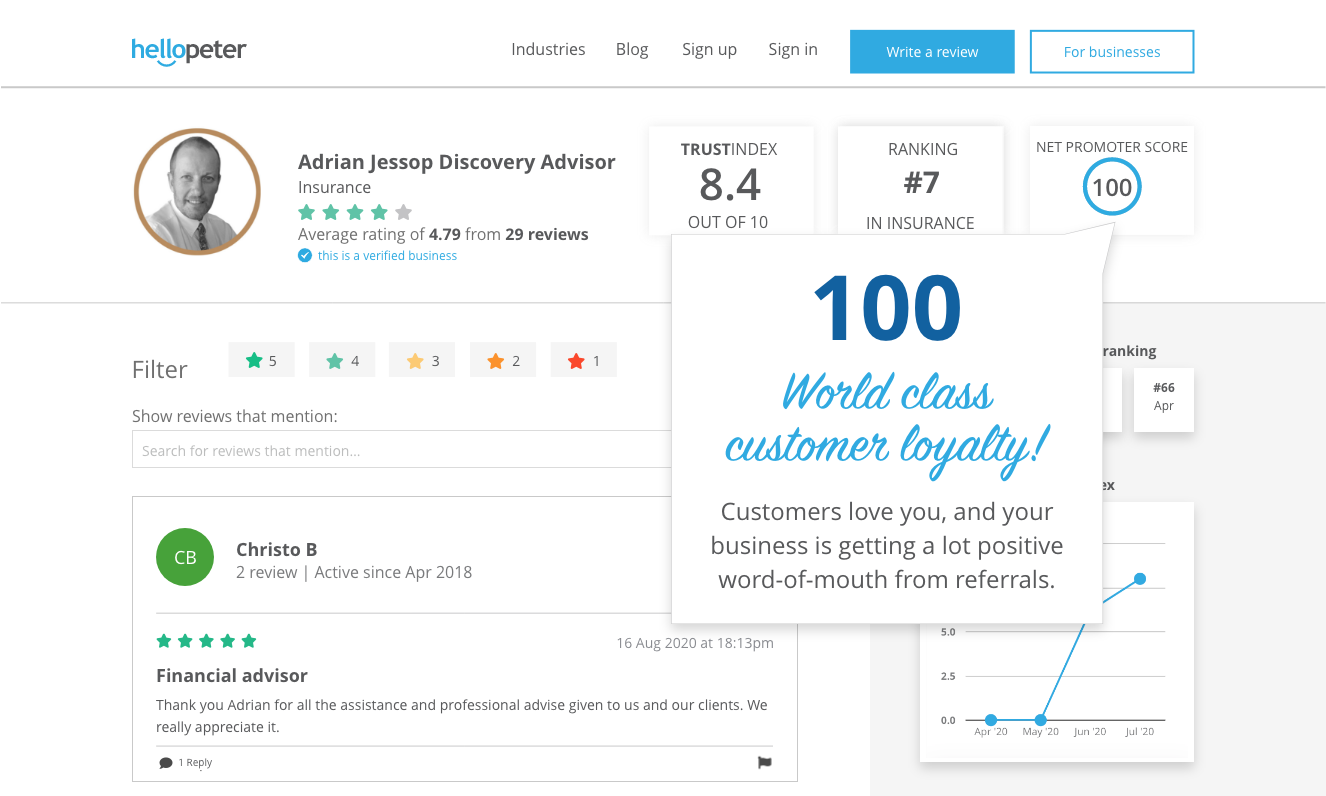Open the Sign in link

[x=792, y=49]
